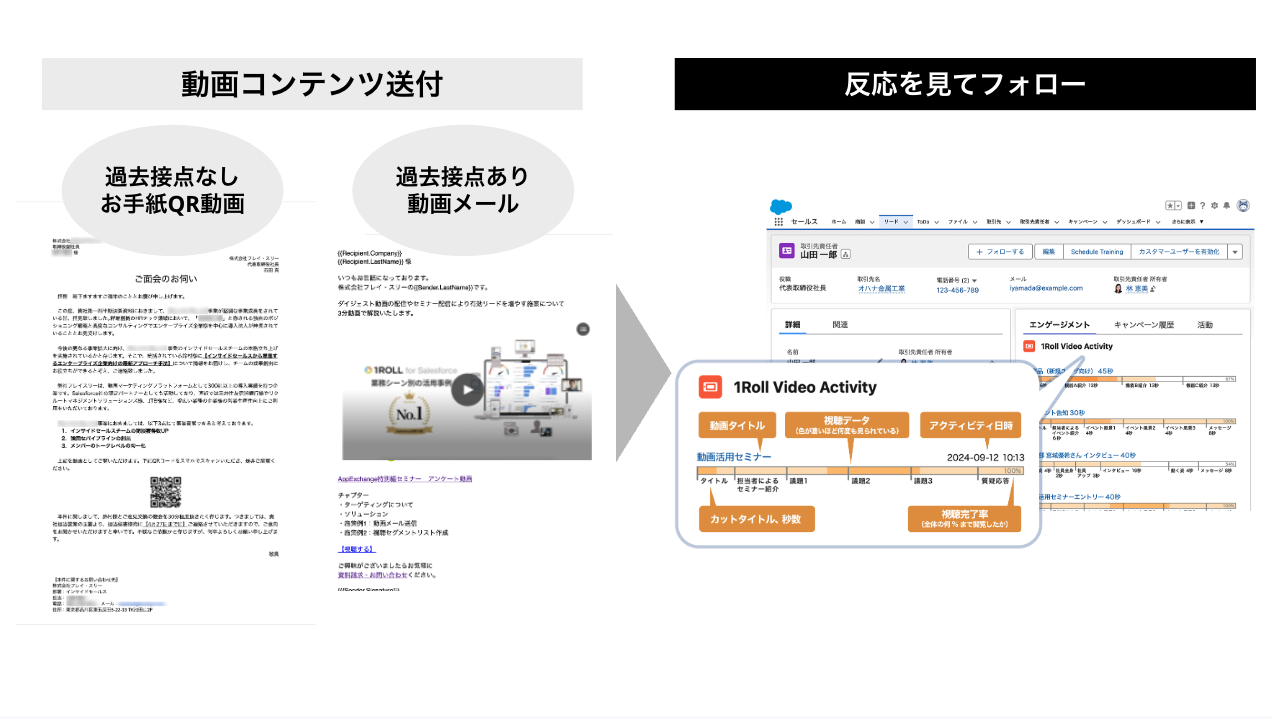Click the purple contact record icon beside 山田一郎
This screenshot has width=1272, height=719.
click(787, 250)
